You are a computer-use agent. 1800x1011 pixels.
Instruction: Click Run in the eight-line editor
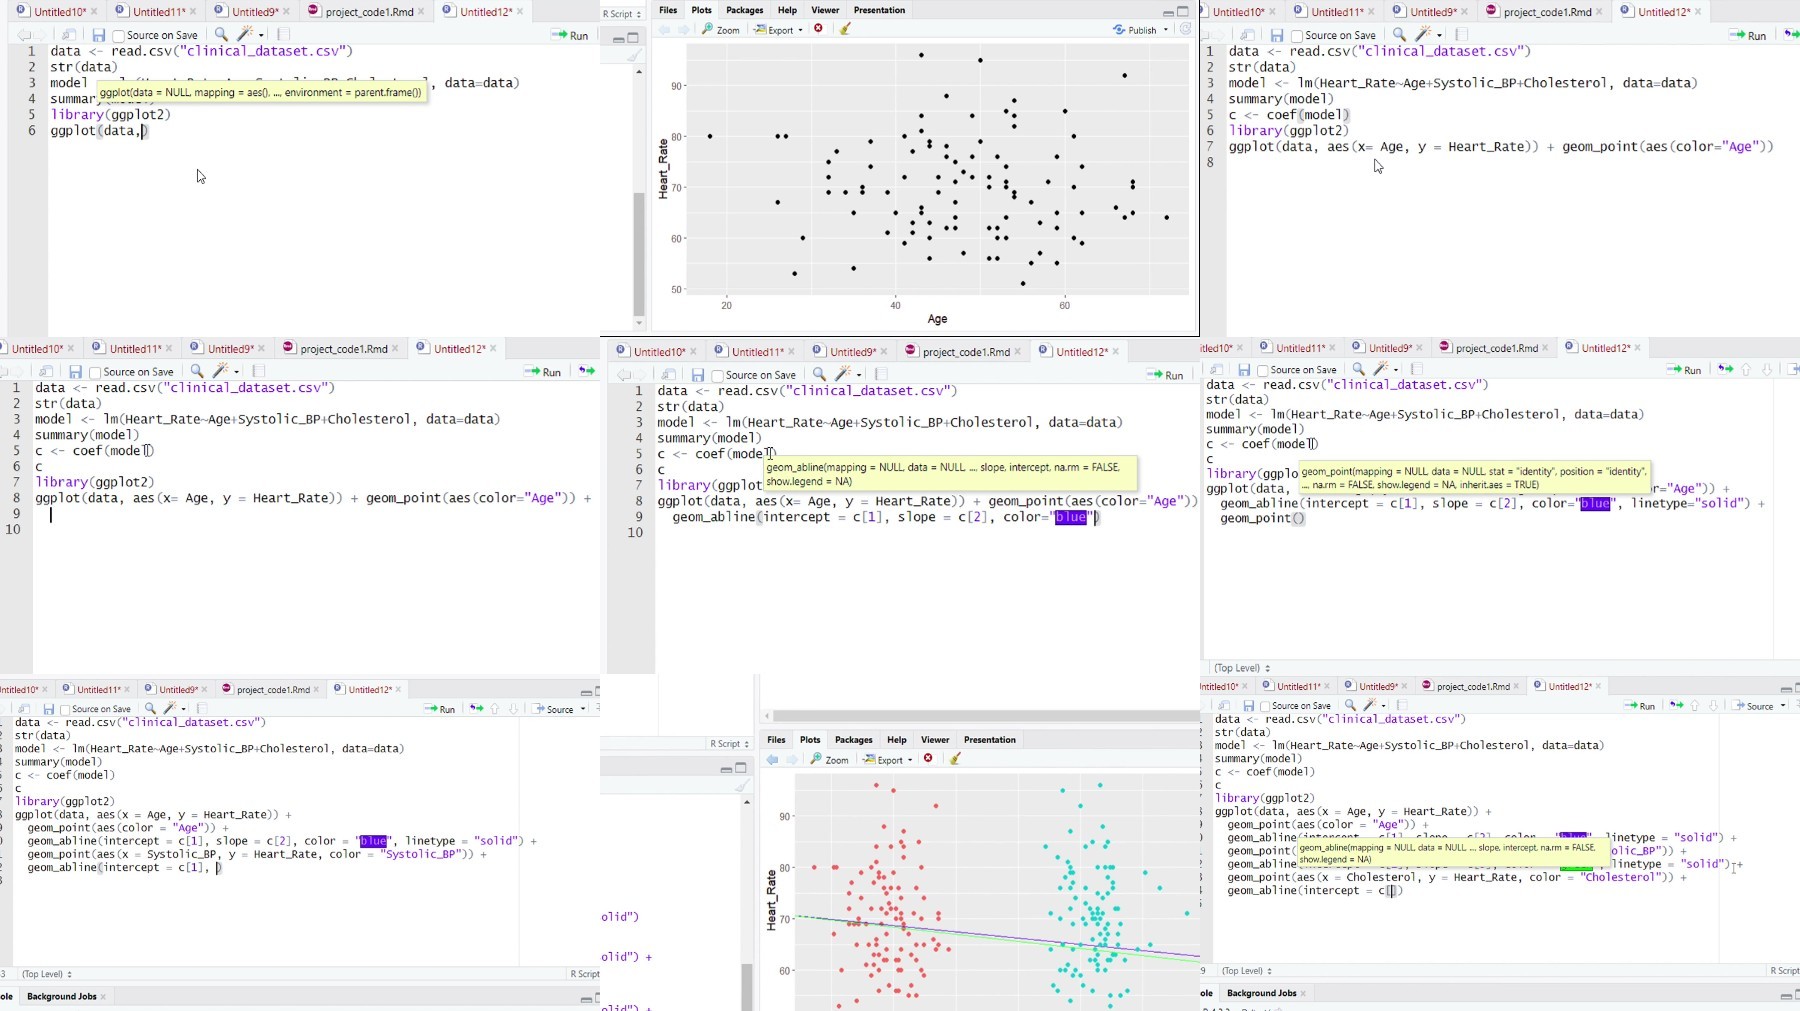click(1748, 35)
